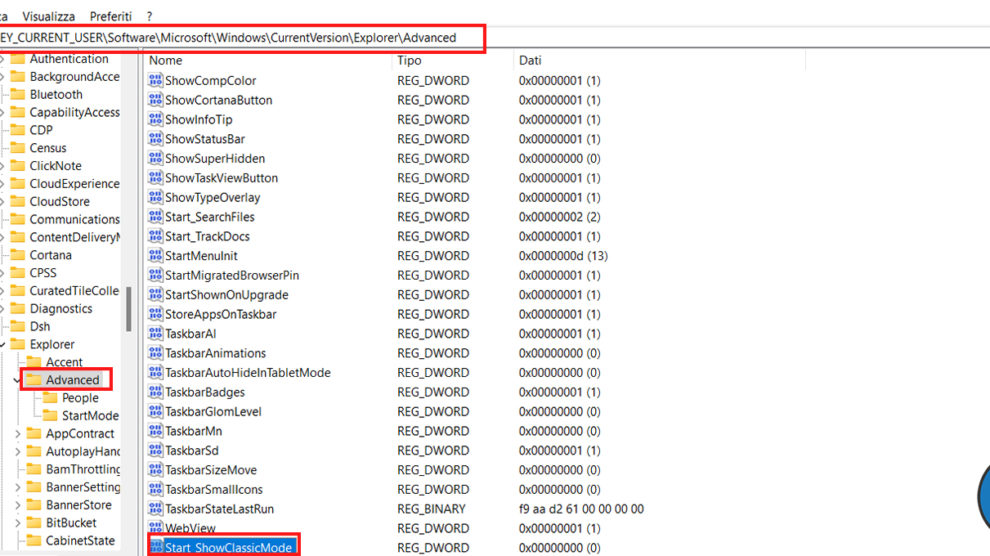
Task: Select the ShowInfoTip value icon
Action: point(155,119)
